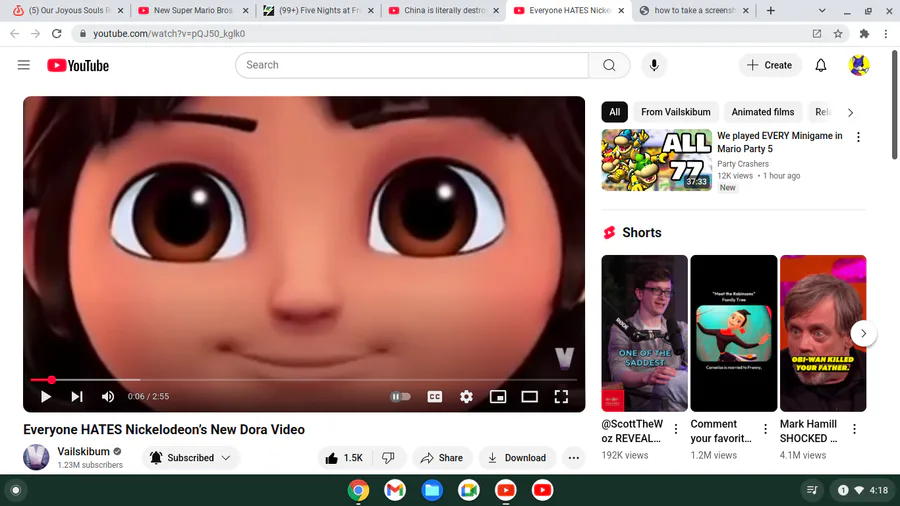Open the player settings gear

click(x=466, y=396)
